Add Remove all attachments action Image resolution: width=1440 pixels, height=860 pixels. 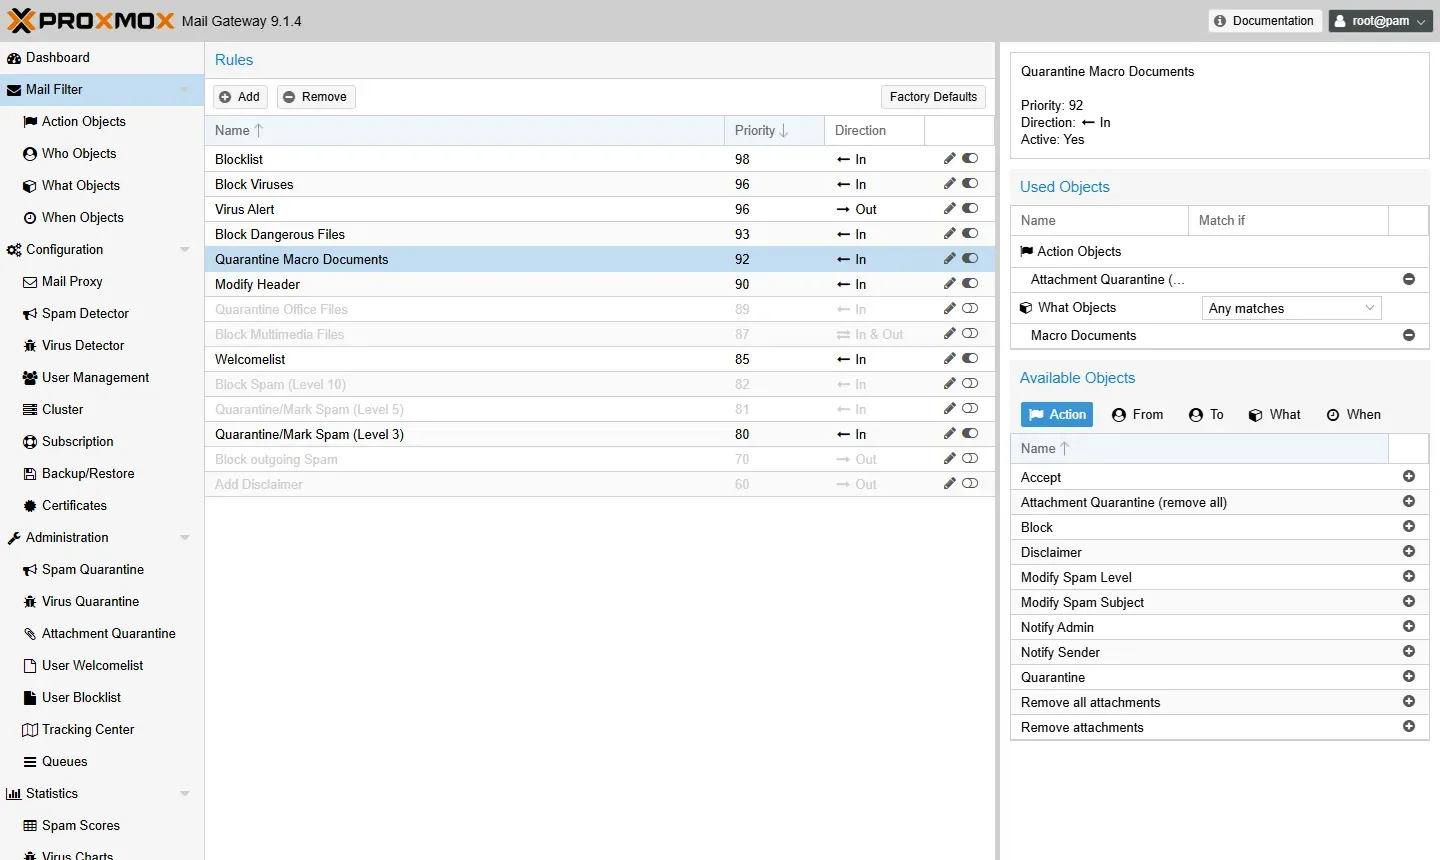point(1409,702)
